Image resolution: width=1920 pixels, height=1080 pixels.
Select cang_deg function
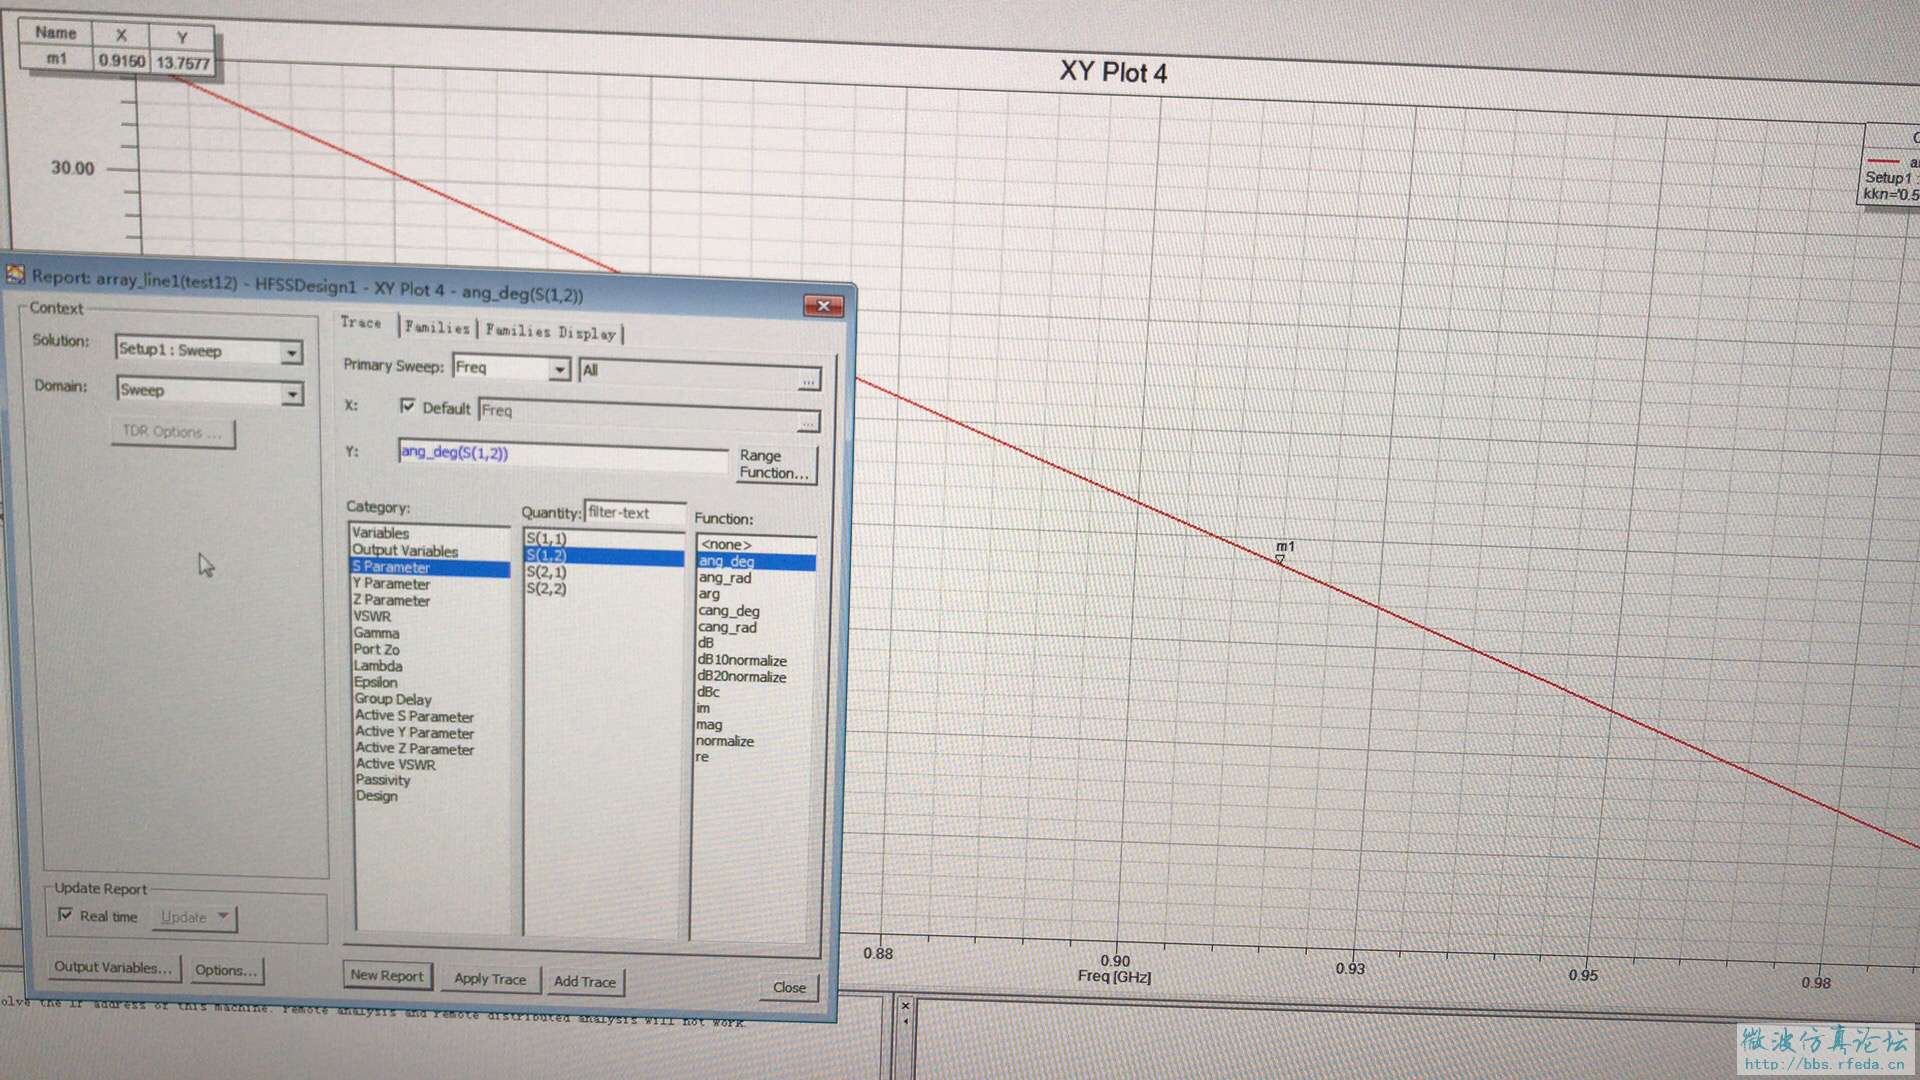click(x=729, y=611)
